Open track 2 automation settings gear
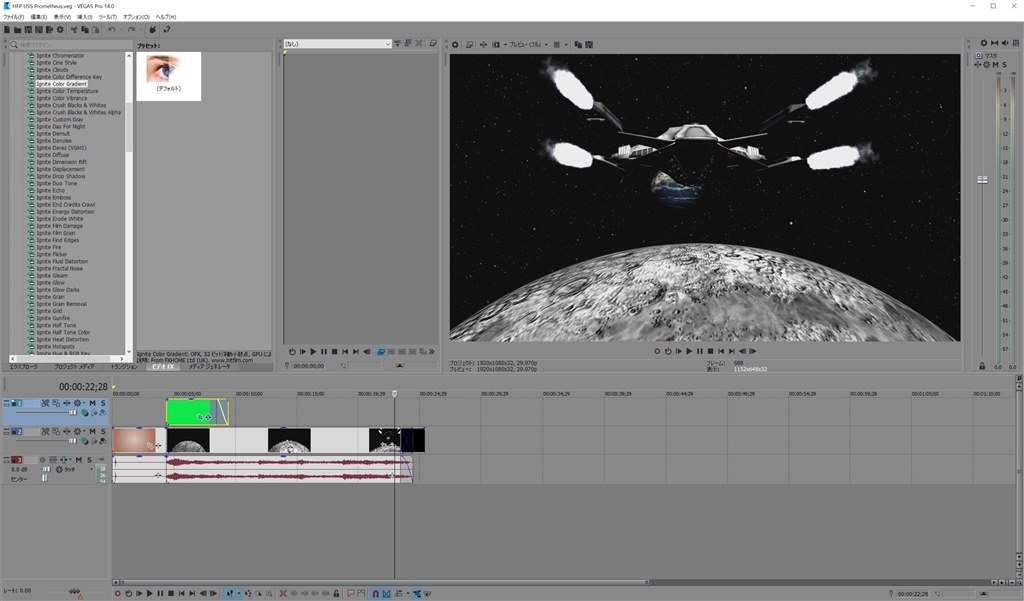Screen dimensions: 1024x601 (x=77, y=431)
